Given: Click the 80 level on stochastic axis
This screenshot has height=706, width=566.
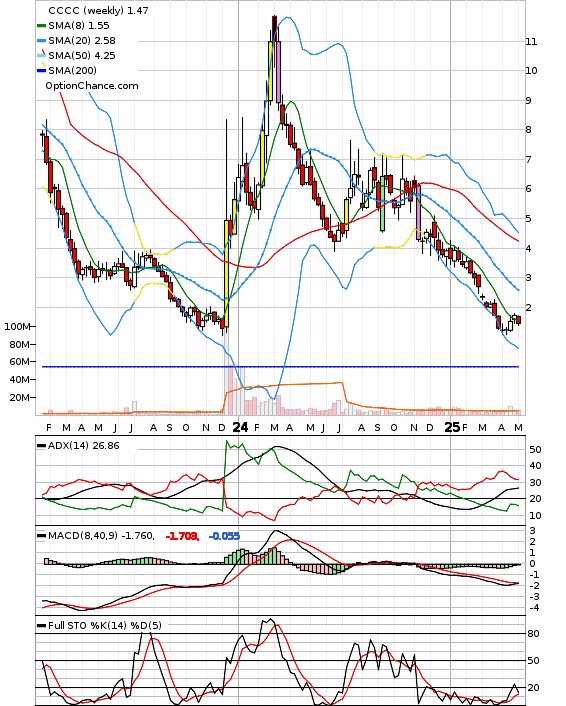Looking at the screenshot, I should 533,634.
